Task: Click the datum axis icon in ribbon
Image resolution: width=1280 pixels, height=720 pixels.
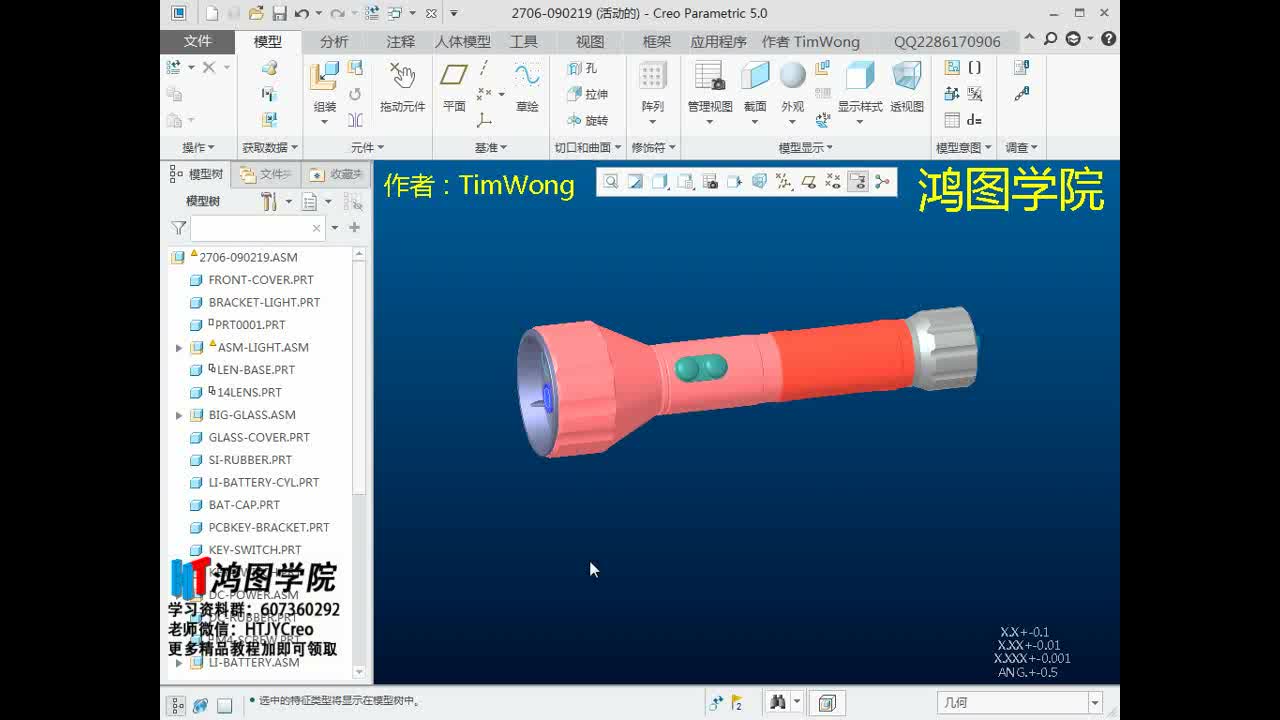Action: pyautogui.click(x=484, y=69)
